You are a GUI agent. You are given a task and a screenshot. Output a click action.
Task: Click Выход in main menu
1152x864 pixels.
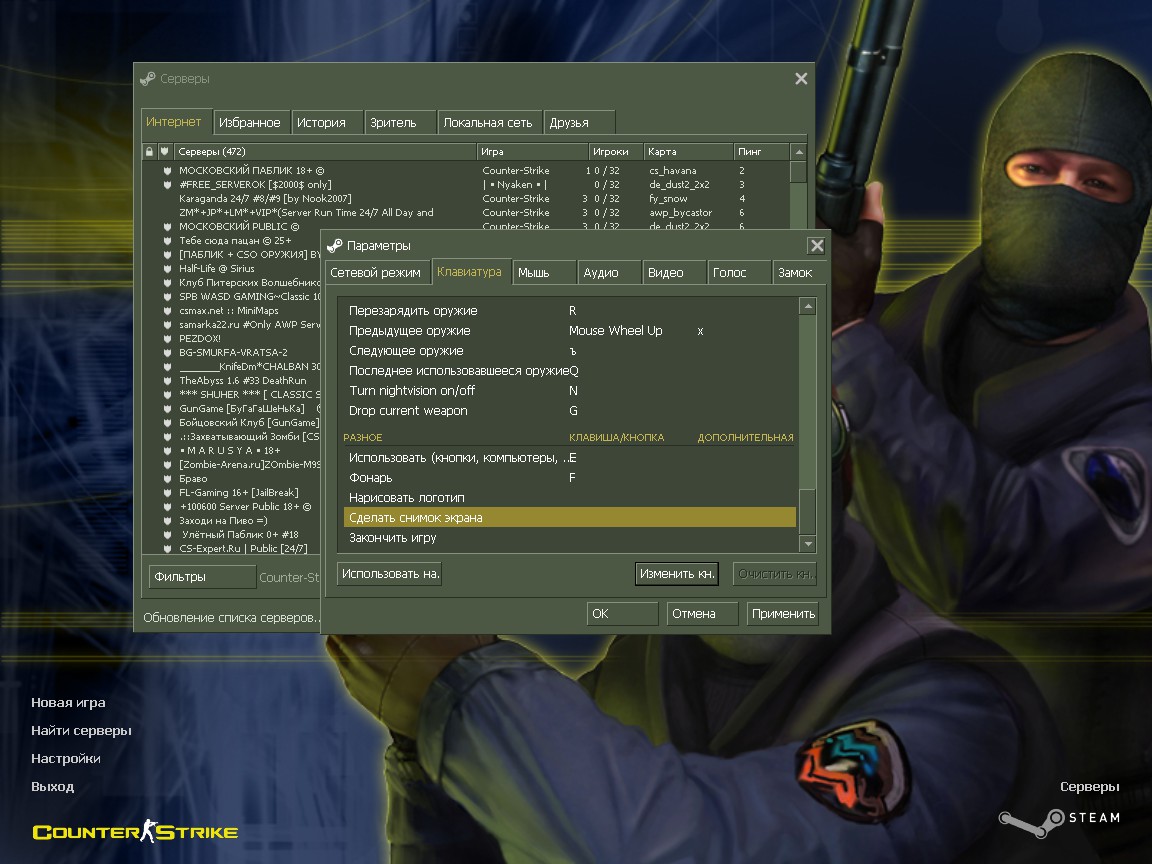pos(53,786)
